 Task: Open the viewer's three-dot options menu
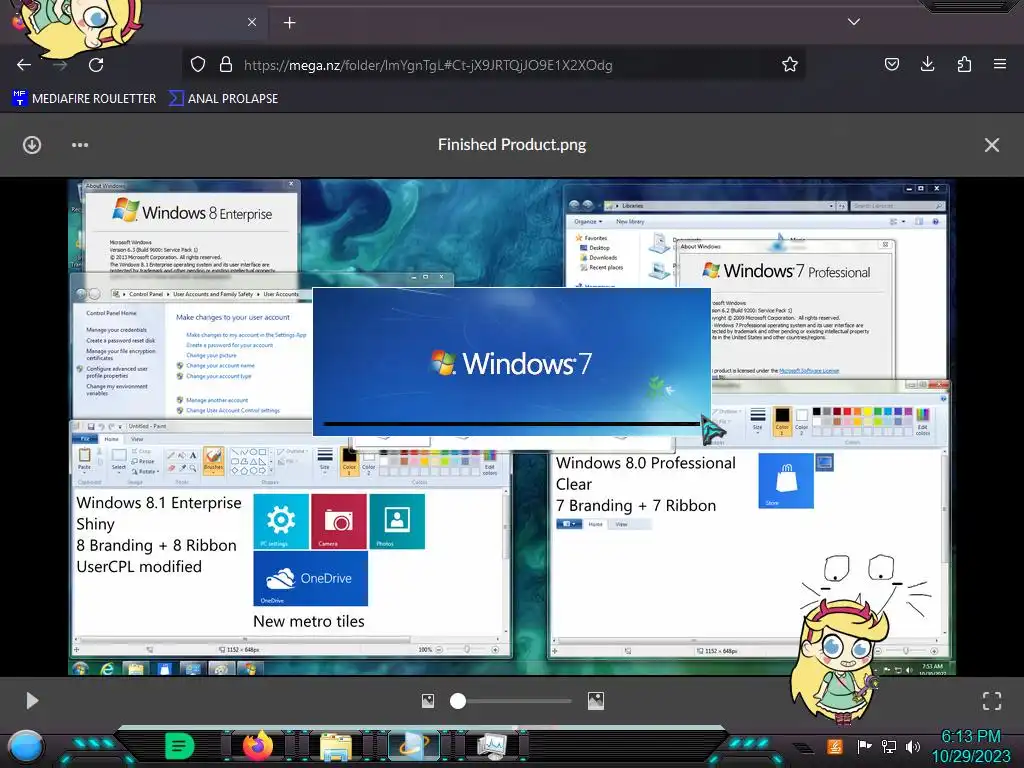pos(80,145)
